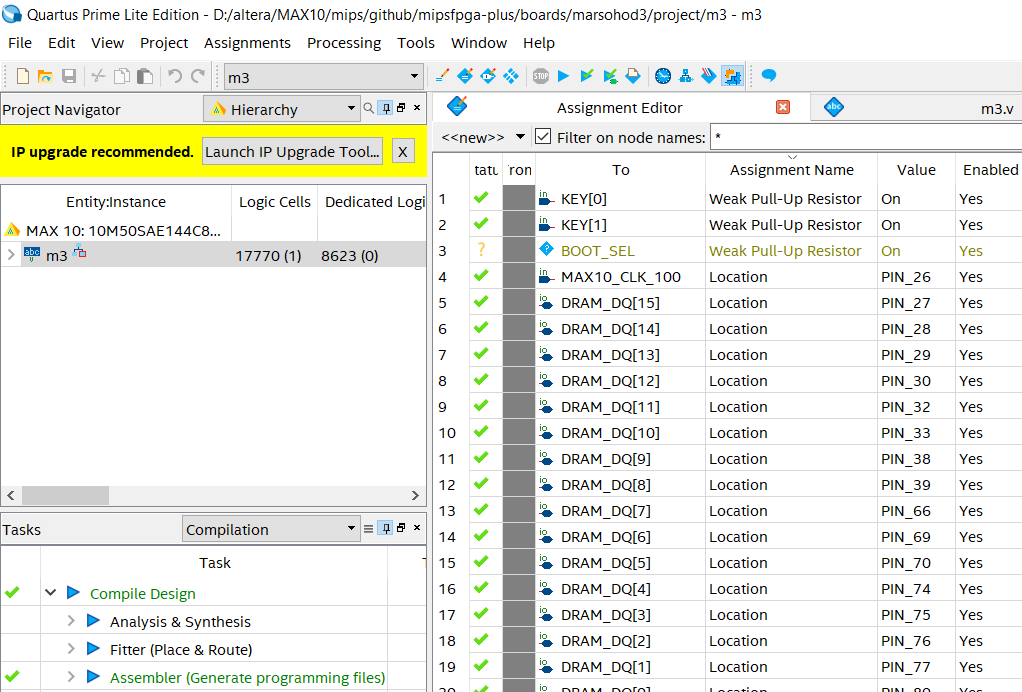Click the search magnifier in Project Navigator
This screenshot has width=1022, height=692.
tap(369, 108)
